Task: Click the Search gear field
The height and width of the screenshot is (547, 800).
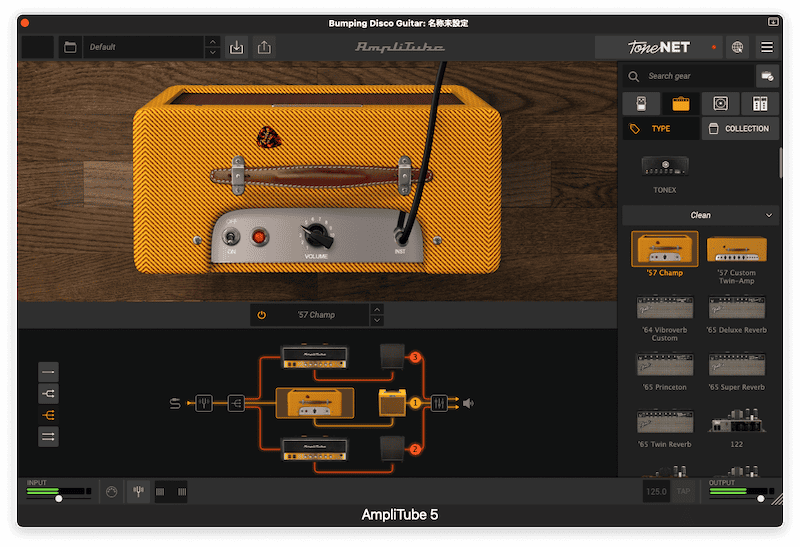Action: (x=688, y=76)
